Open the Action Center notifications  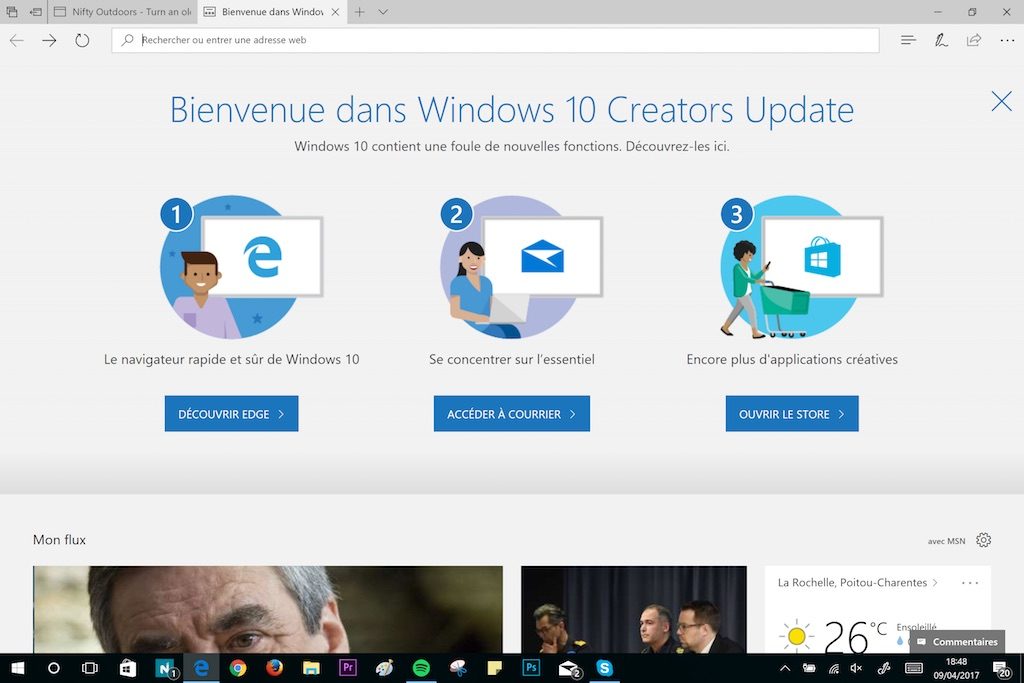(x=1002, y=669)
